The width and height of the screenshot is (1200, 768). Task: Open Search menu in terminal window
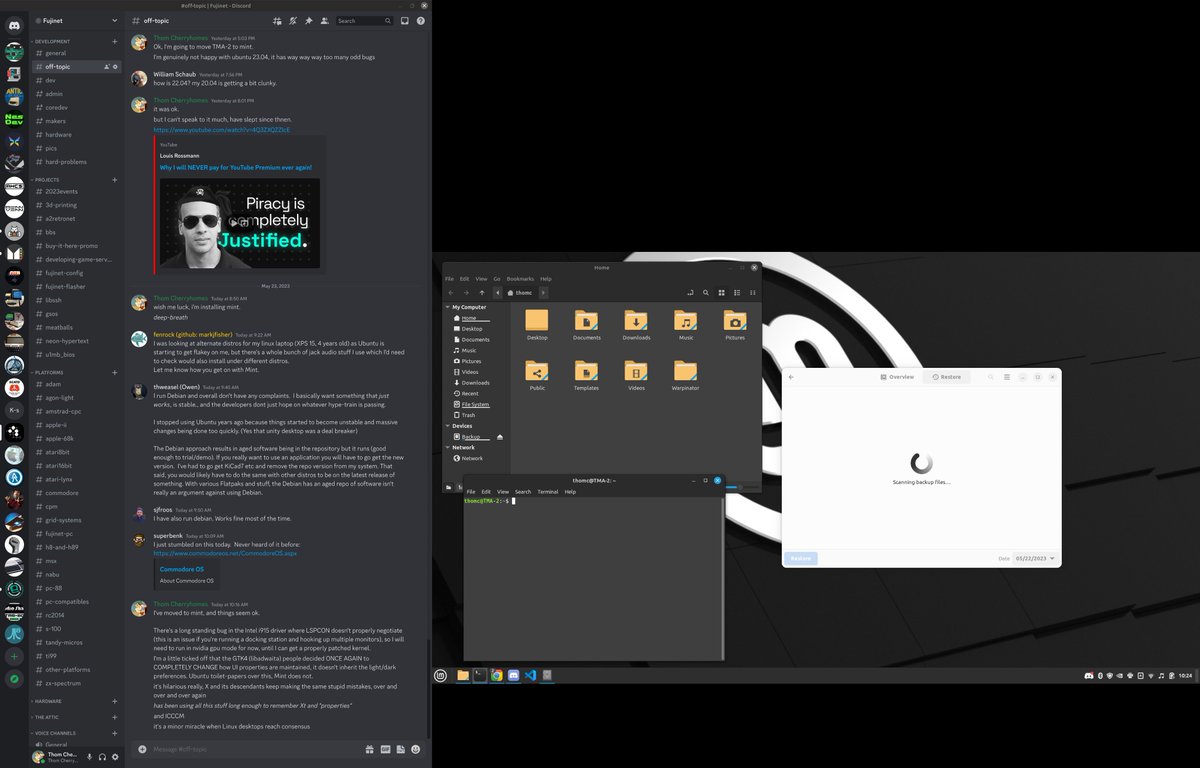[523, 492]
